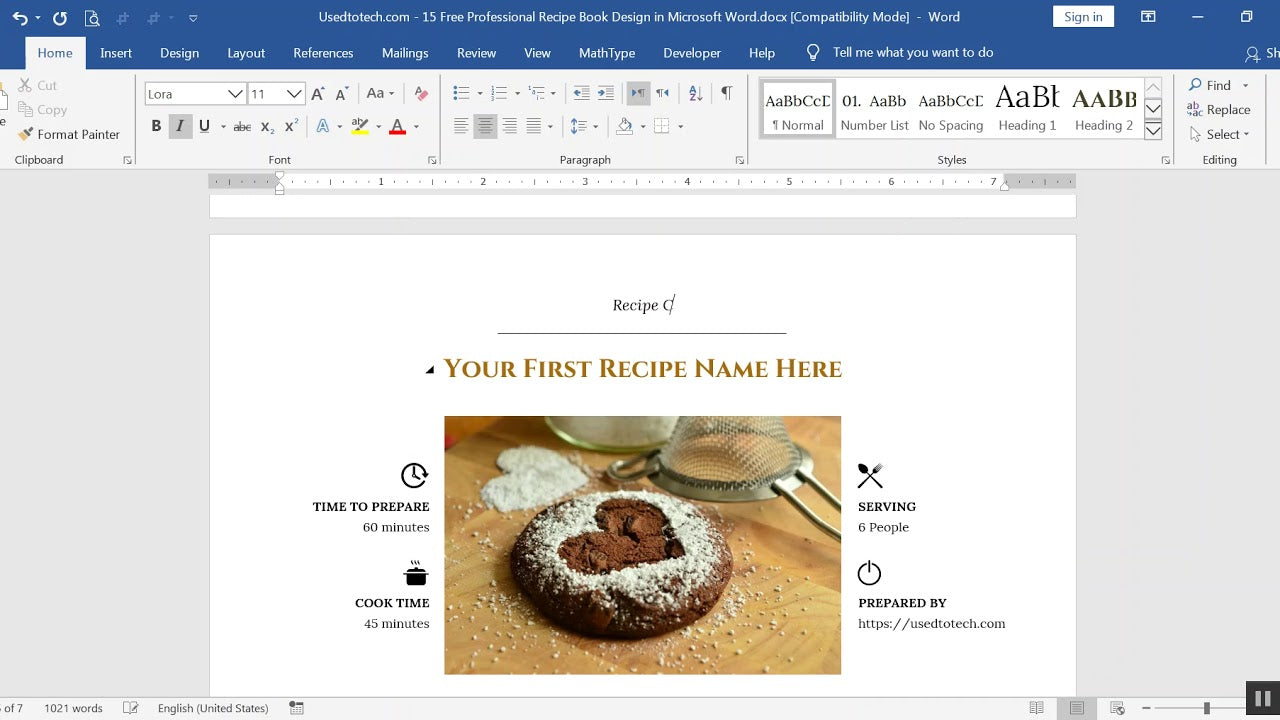Image resolution: width=1280 pixels, height=720 pixels.
Task: Pick red font color button
Action: click(397, 127)
